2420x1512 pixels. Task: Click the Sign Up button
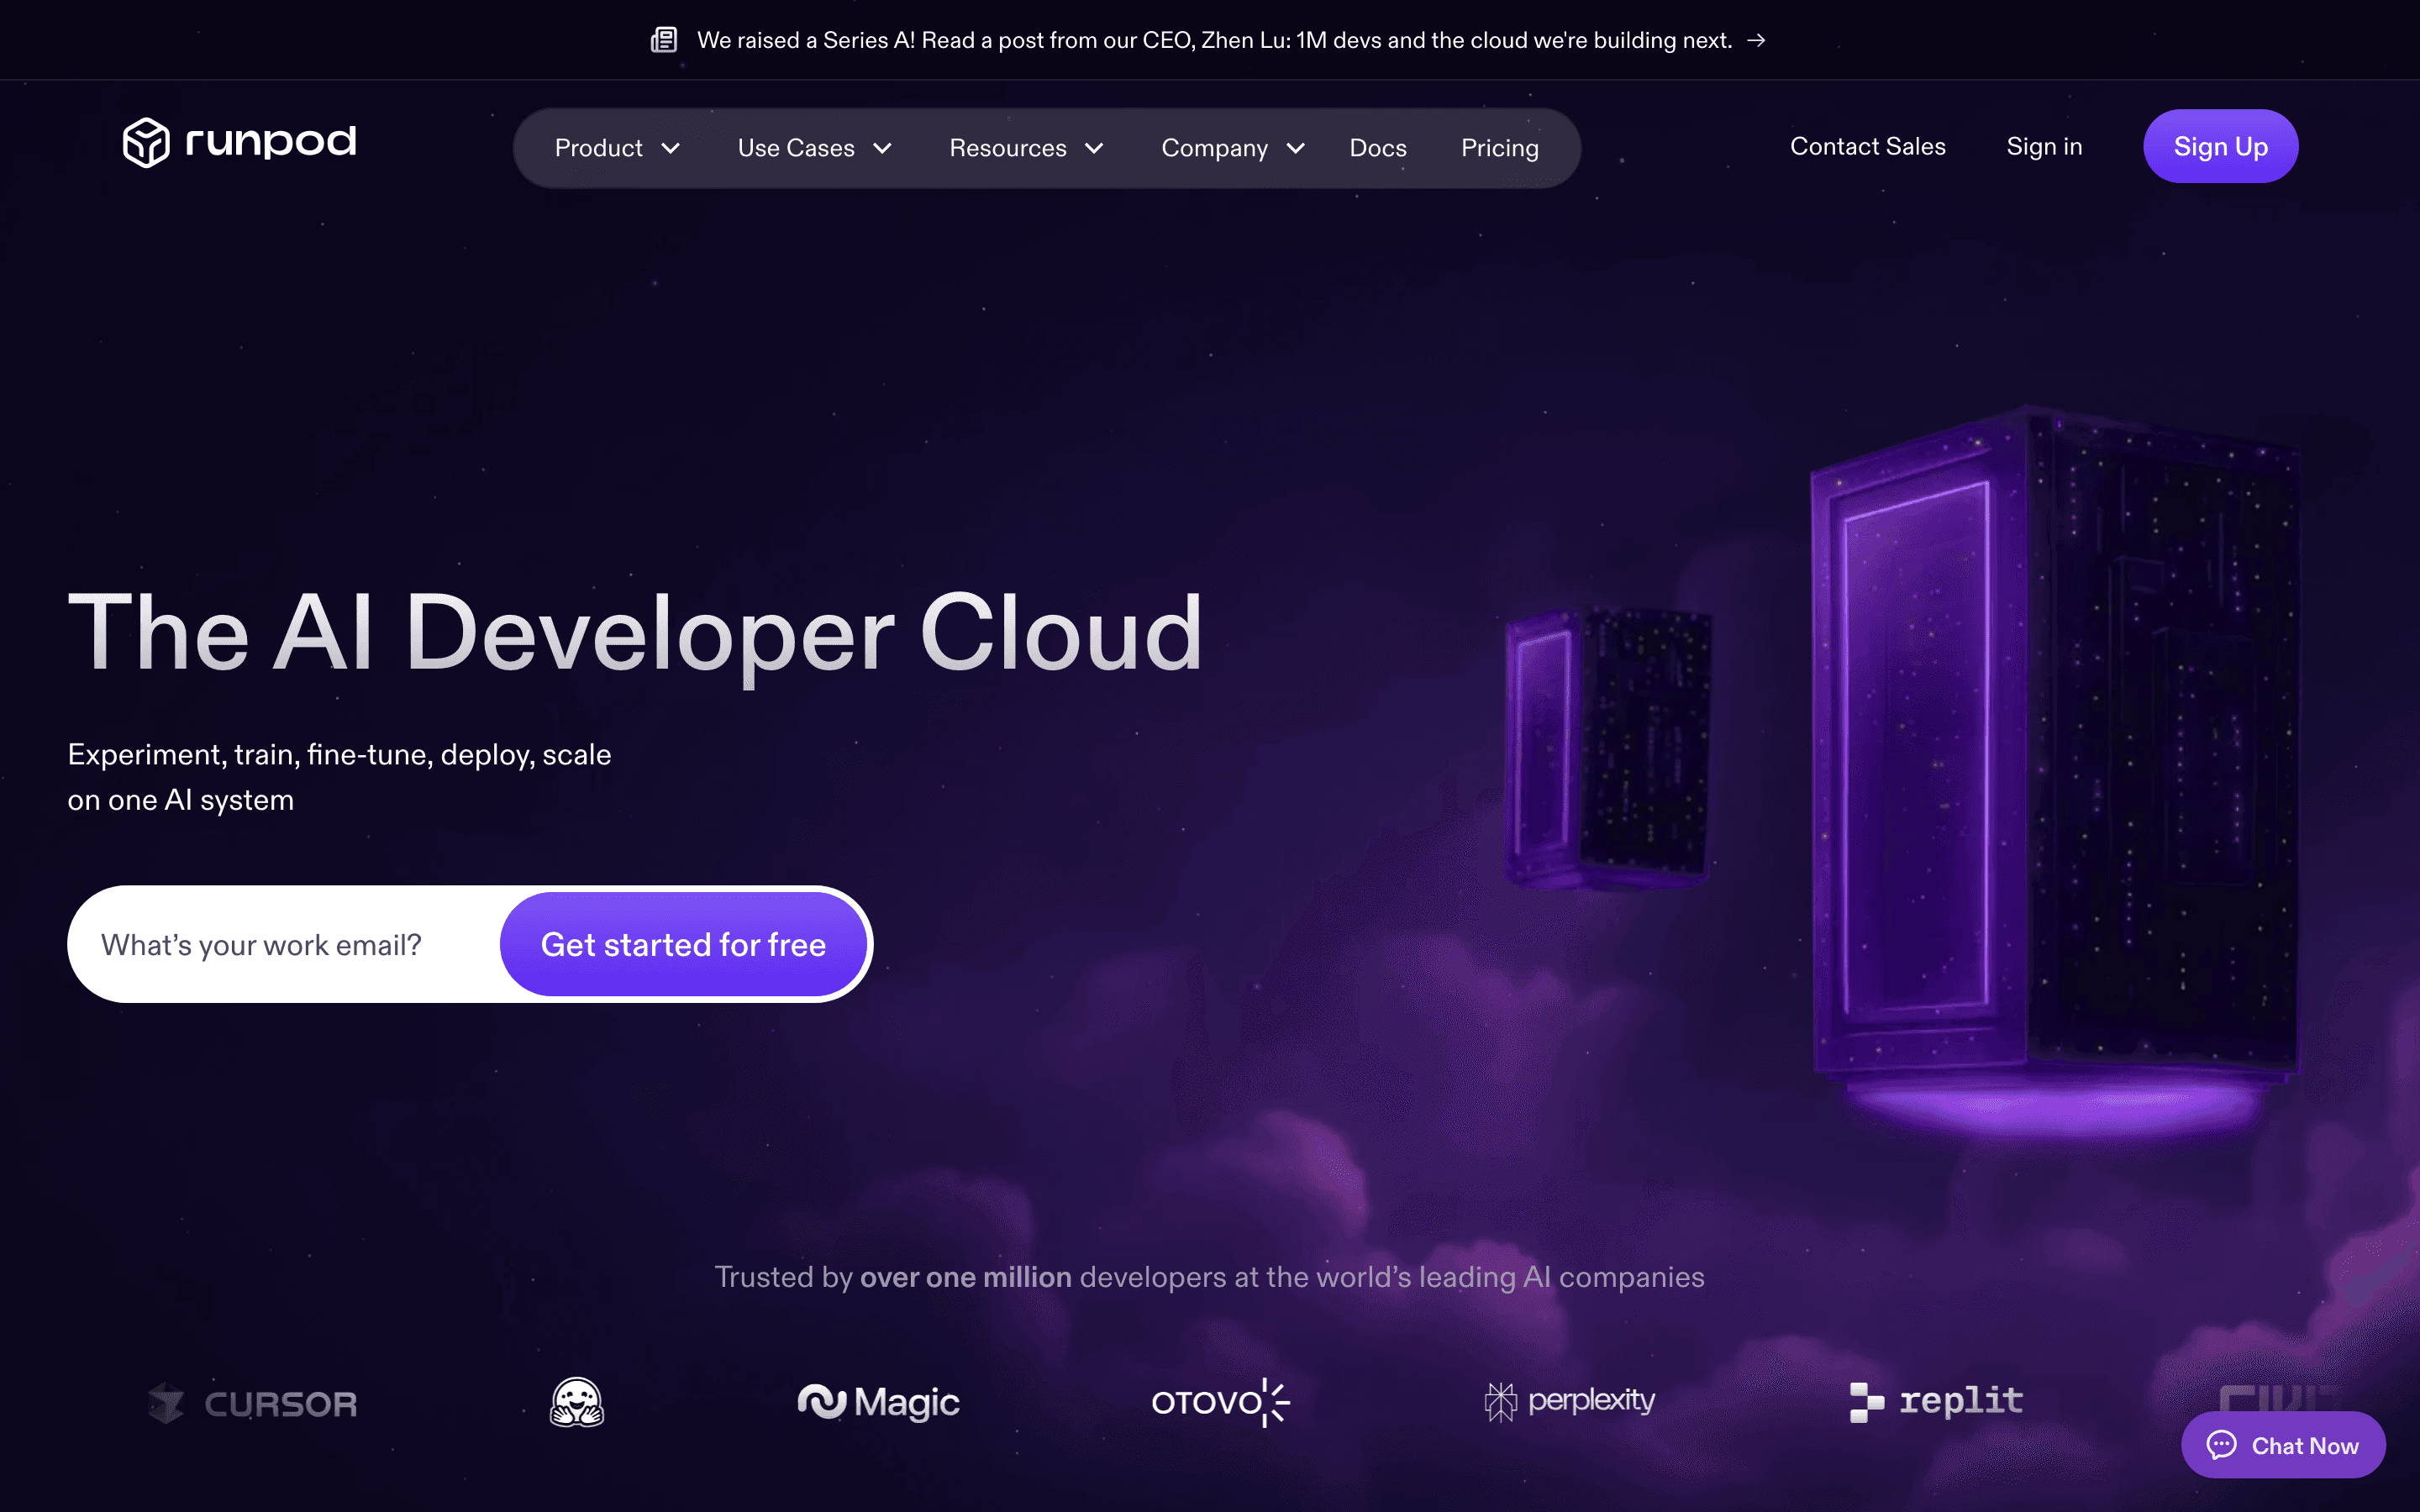click(x=2220, y=146)
